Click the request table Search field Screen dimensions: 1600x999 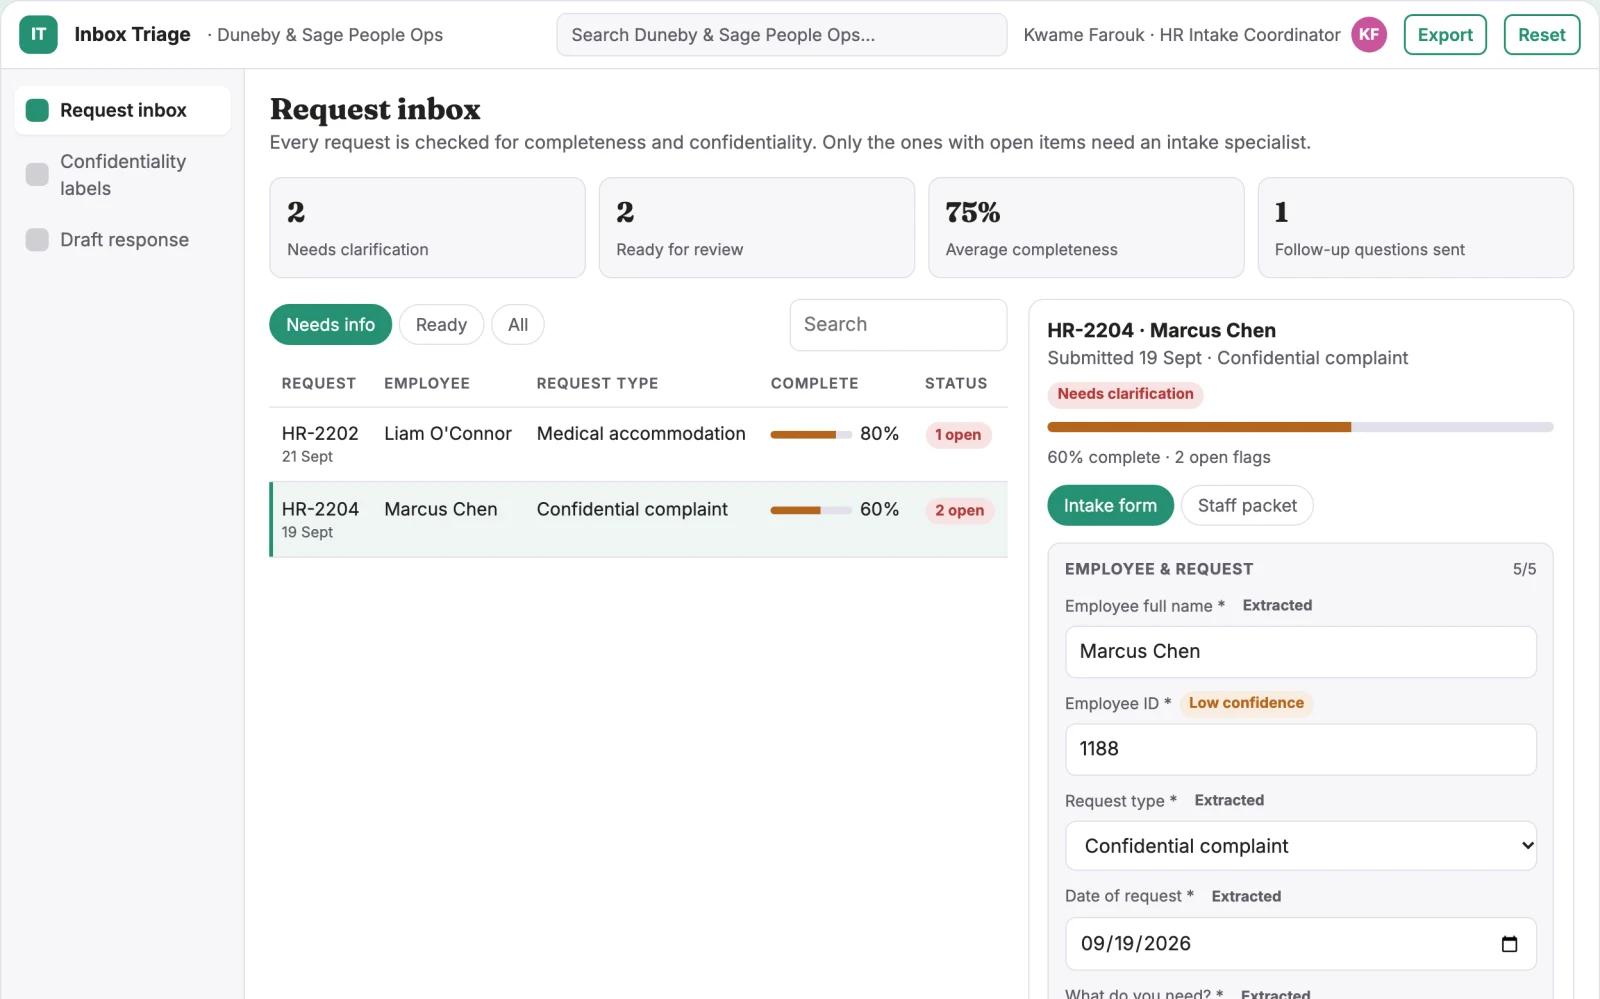pos(898,325)
